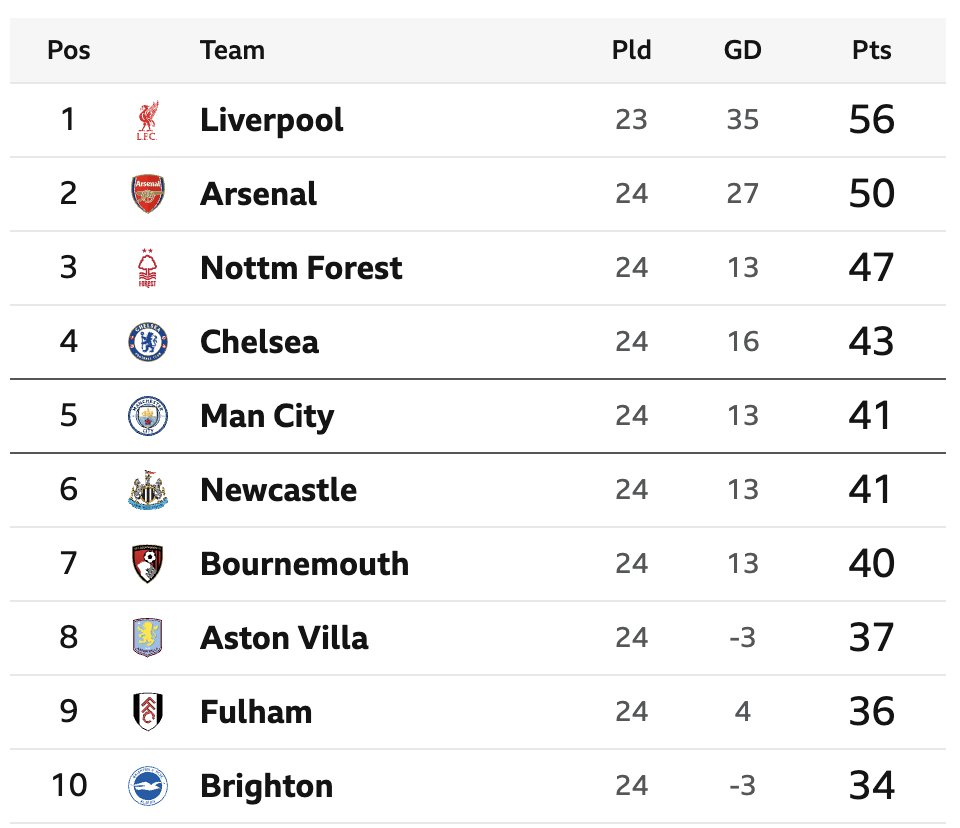
Task: Open the Bournemouth team link
Action: (304, 564)
